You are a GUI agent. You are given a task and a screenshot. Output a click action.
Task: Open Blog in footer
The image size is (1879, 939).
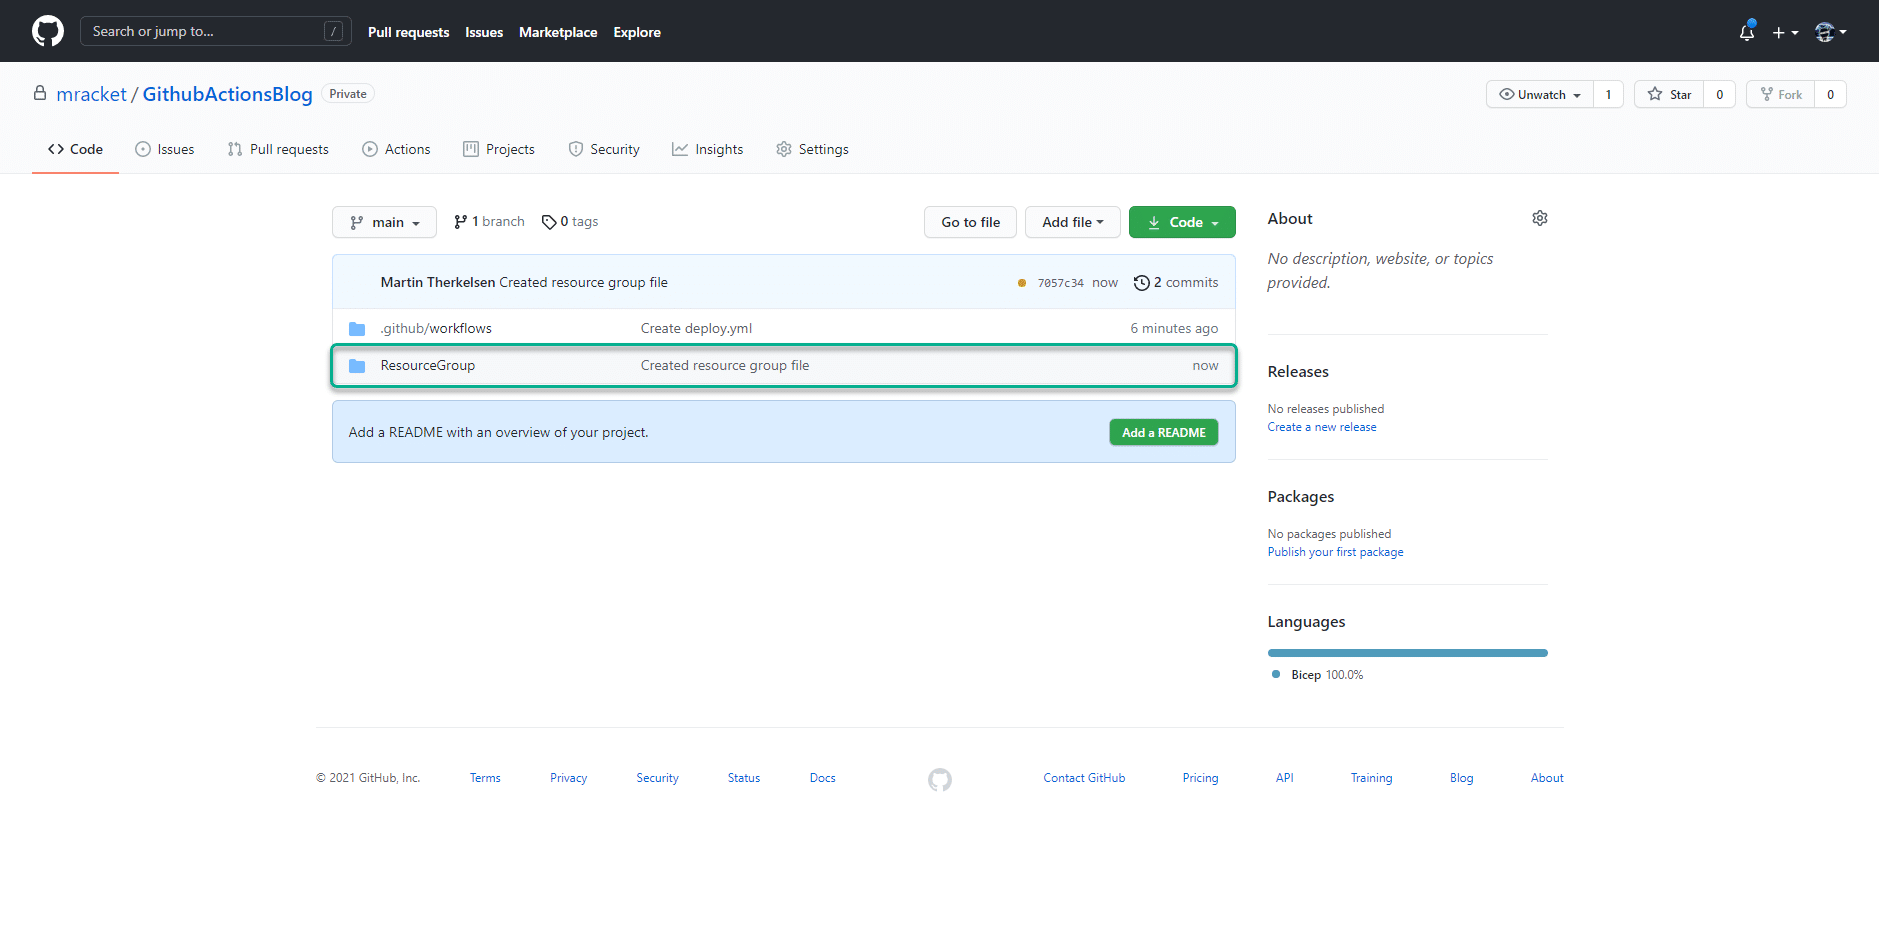pyautogui.click(x=1461, y=778)
